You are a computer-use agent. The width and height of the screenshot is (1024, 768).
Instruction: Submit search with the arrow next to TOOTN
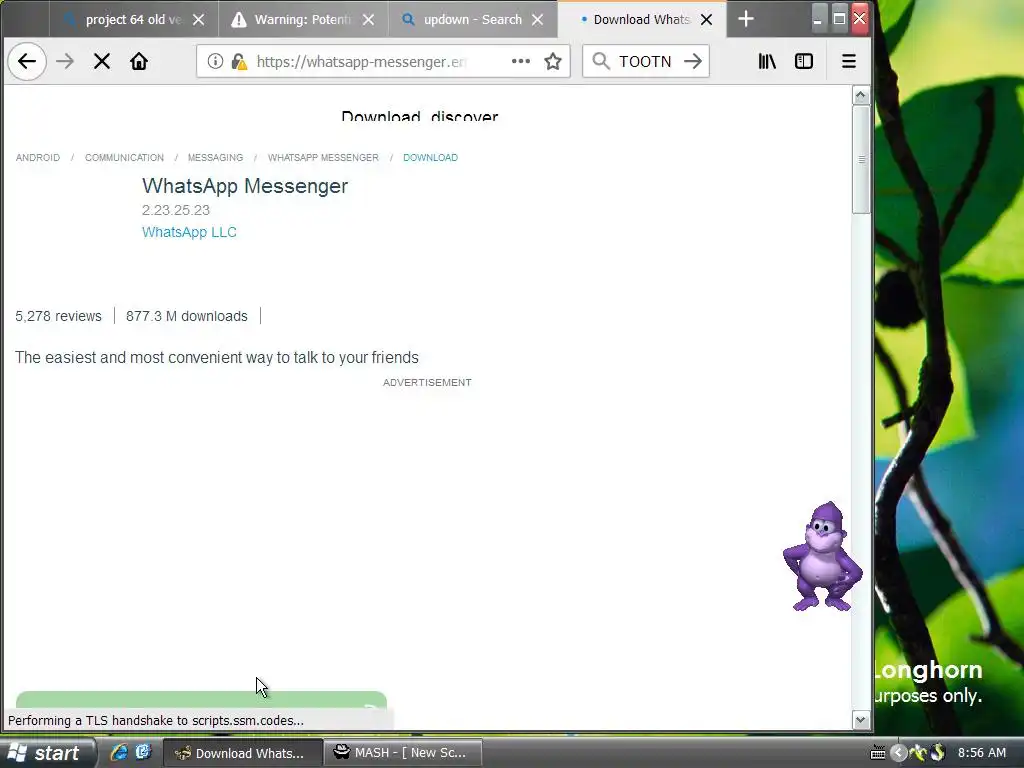(x=693, y=61)
